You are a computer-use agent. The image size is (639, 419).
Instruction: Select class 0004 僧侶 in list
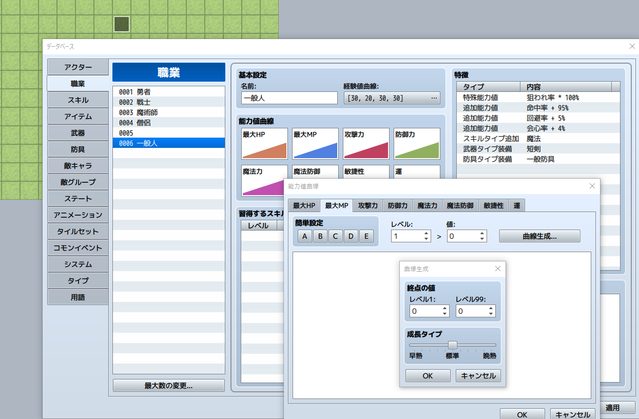pos(169,123)
